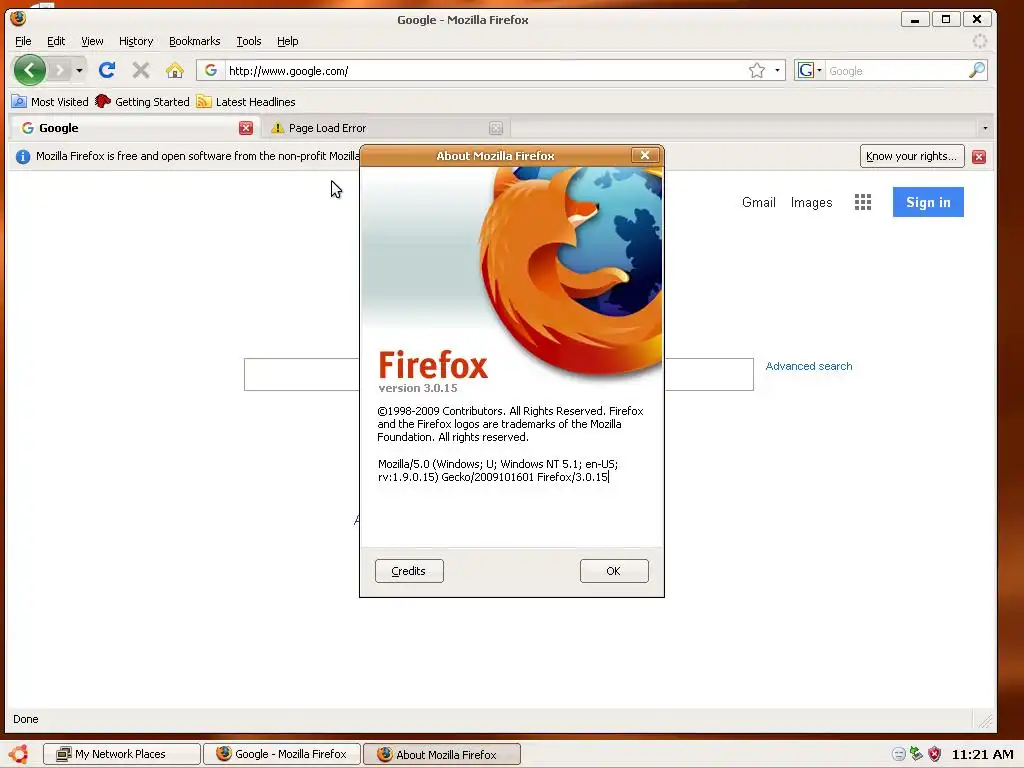The height and width of the screenshot is (768, 1024).
Task: Open the Edit menu
Action: pos(56,41)
